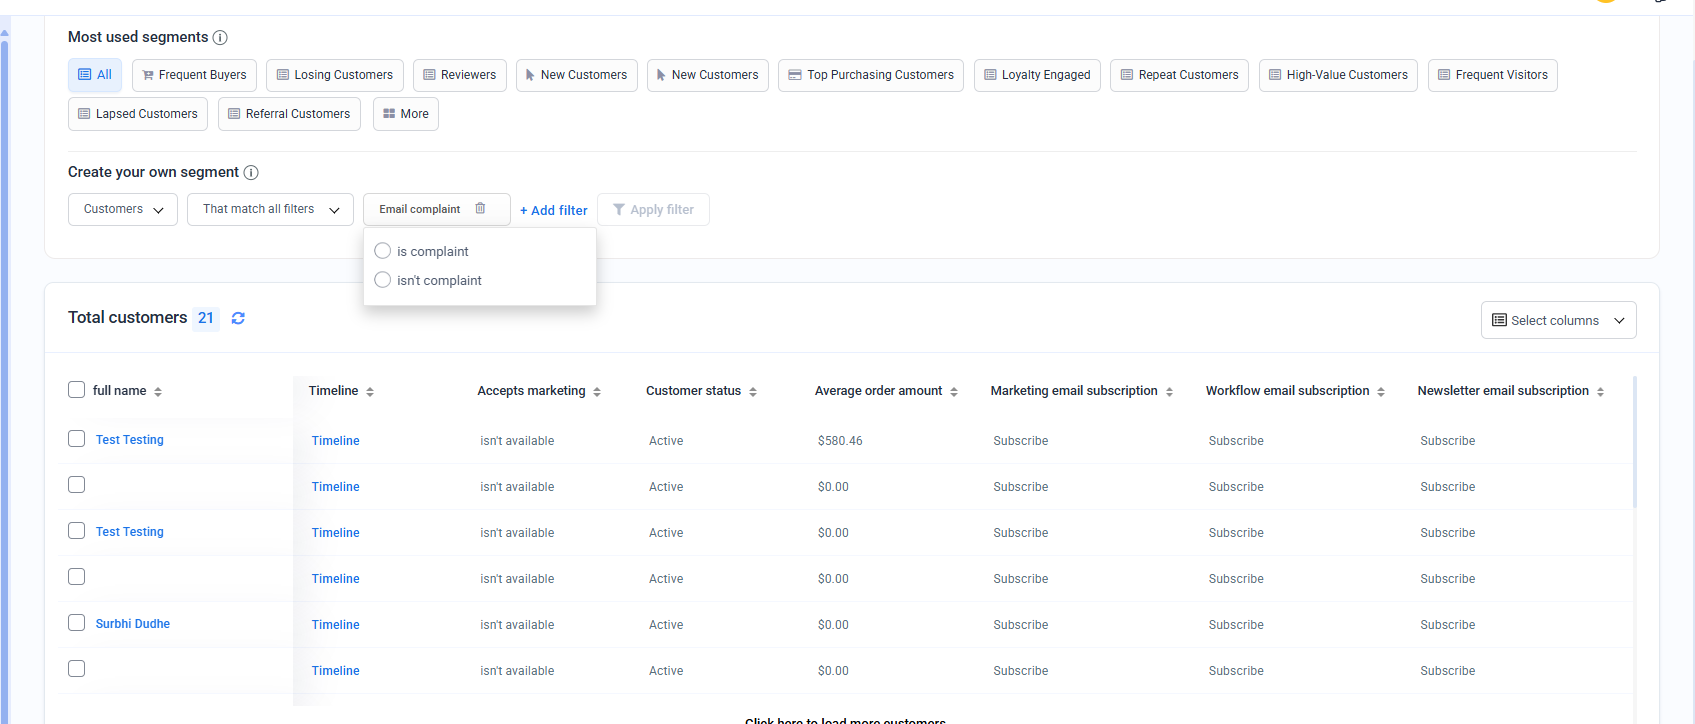Click the refresh icon beside Total customers
1695x724 pixels.
pyautogui.click(x=238, y=318)
